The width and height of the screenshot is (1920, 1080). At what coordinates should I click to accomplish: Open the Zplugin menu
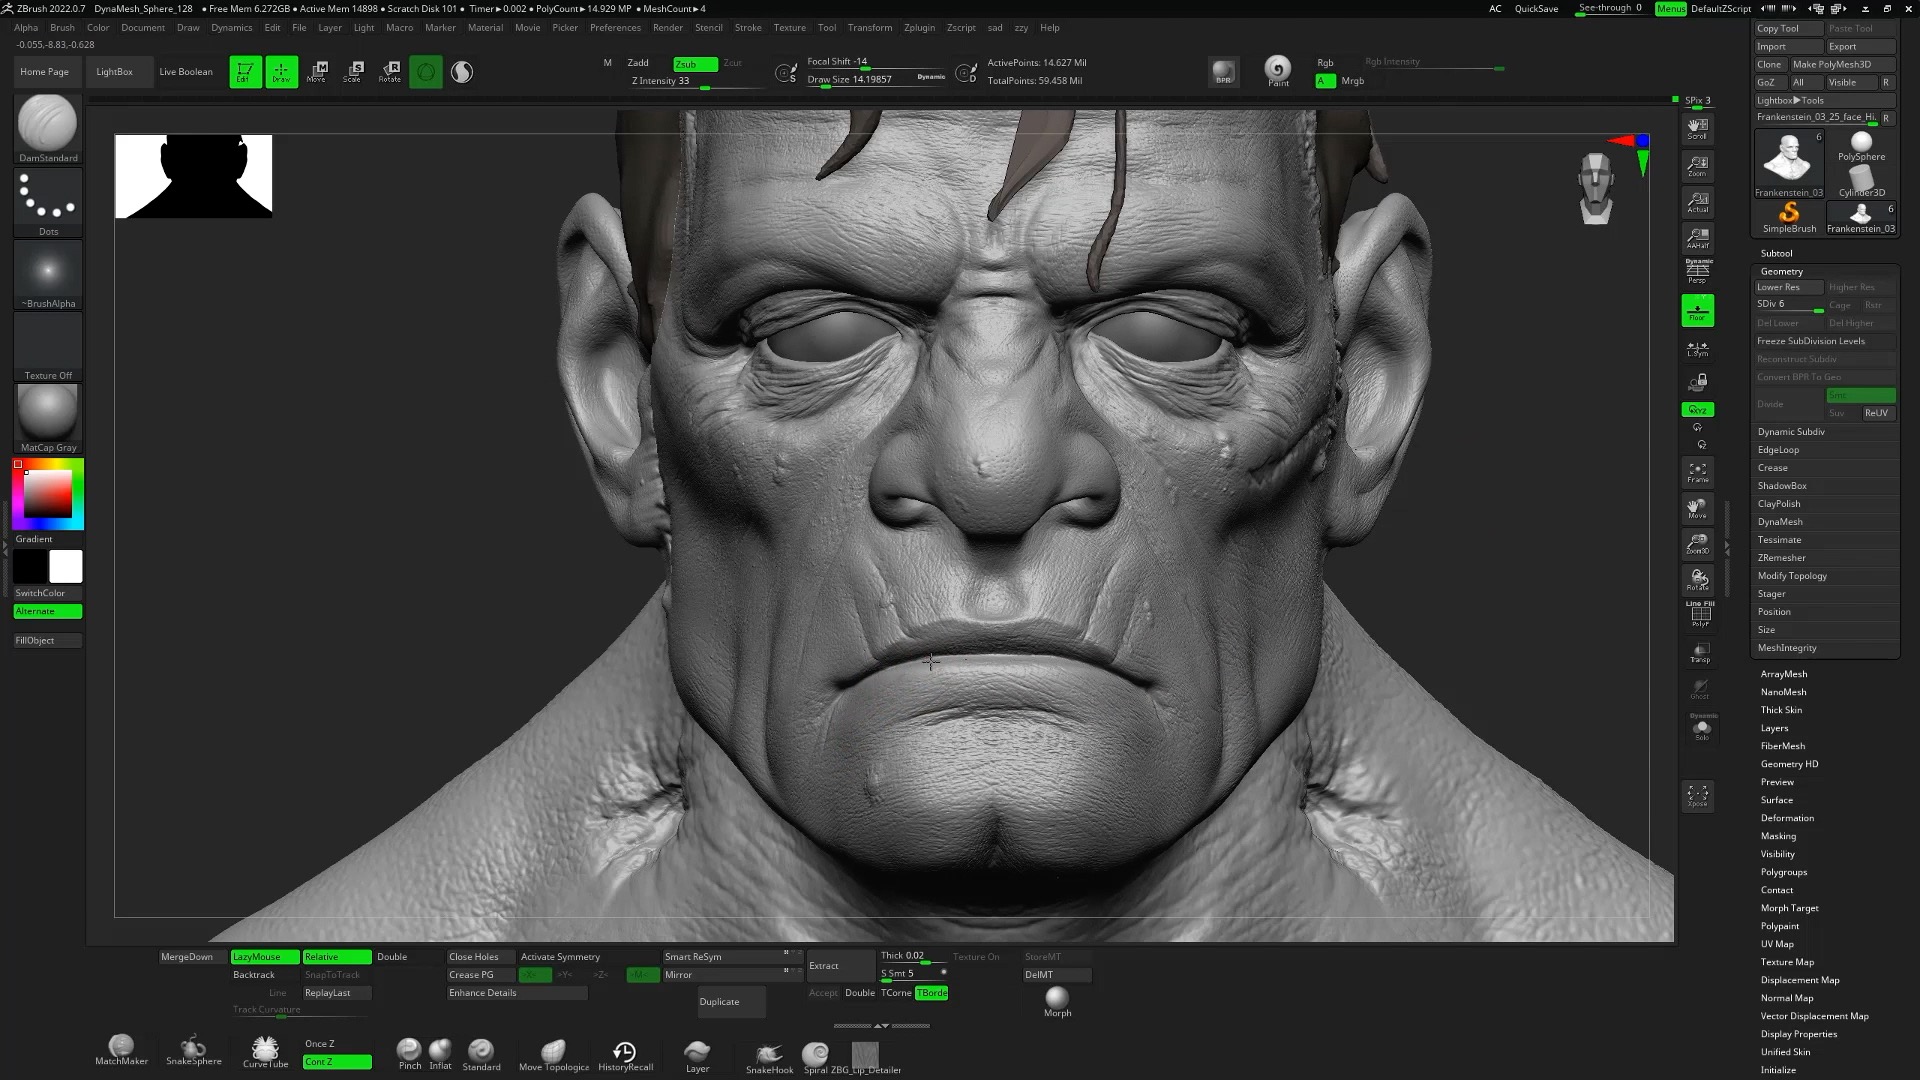point(919,27)
